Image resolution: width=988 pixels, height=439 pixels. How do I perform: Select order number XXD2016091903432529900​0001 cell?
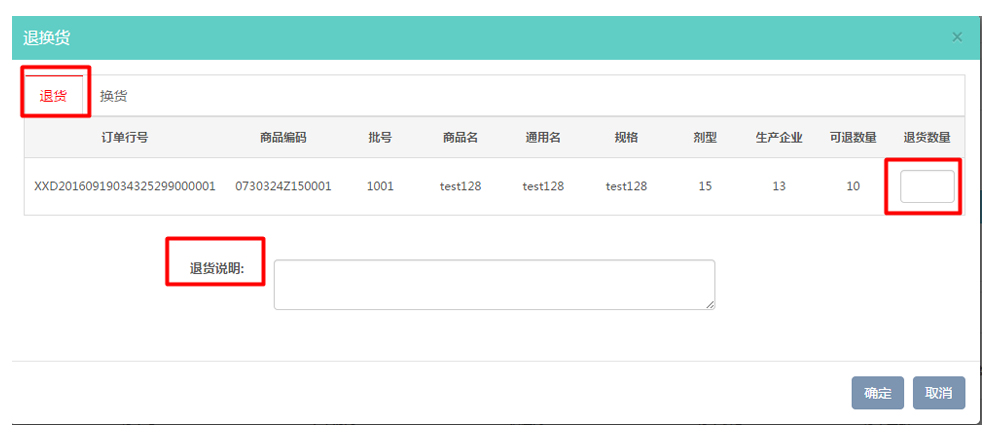(124, 186)
